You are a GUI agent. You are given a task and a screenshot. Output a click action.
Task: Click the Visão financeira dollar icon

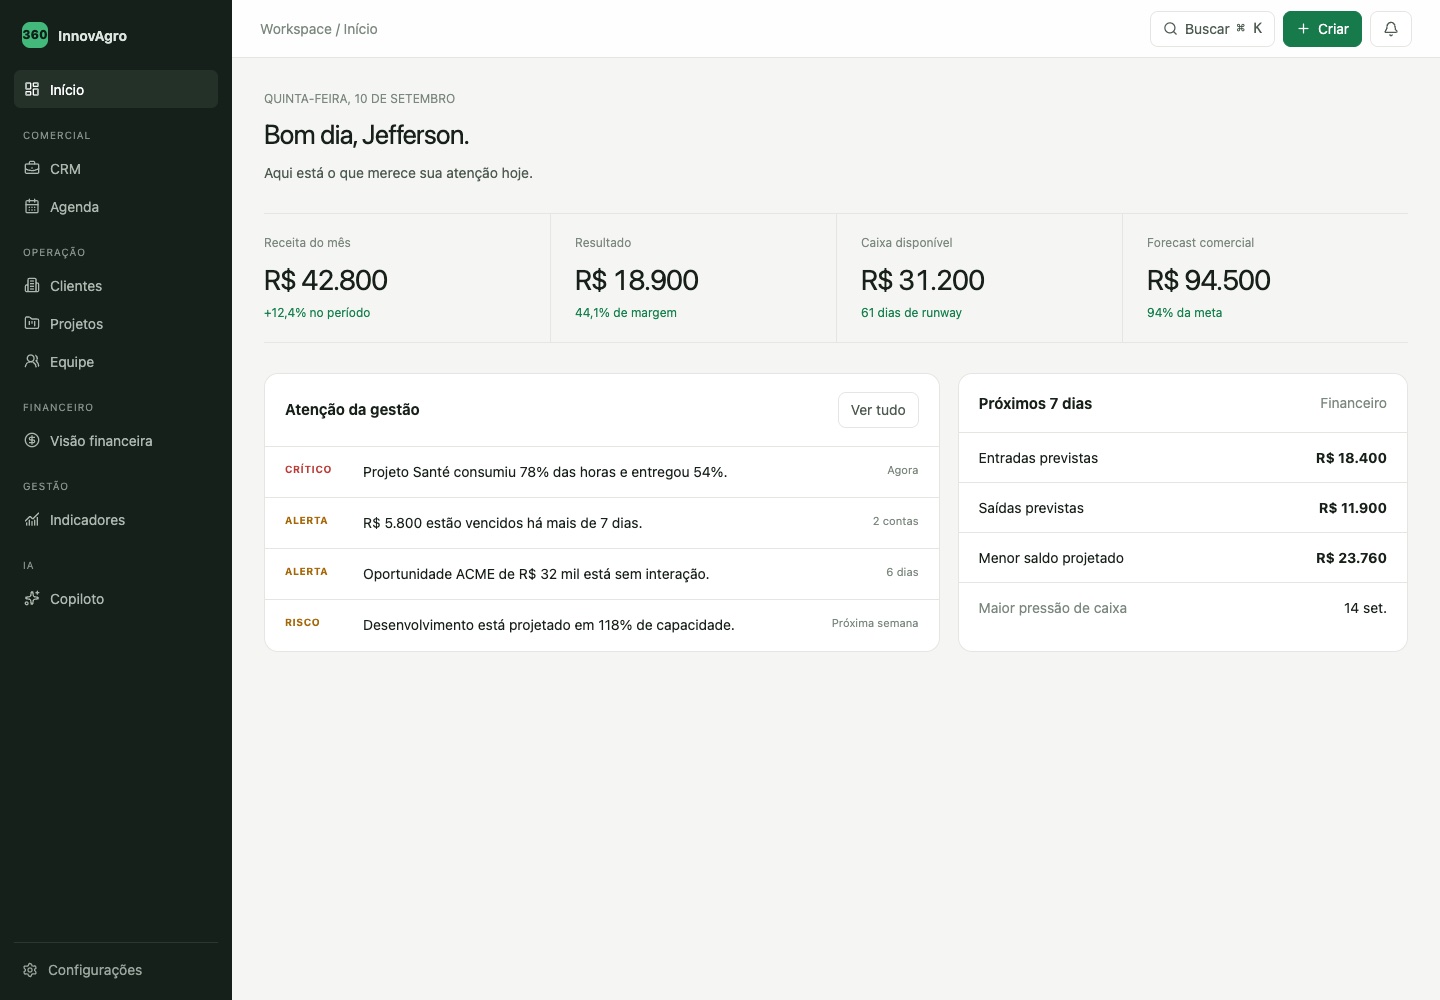point(32,440)
